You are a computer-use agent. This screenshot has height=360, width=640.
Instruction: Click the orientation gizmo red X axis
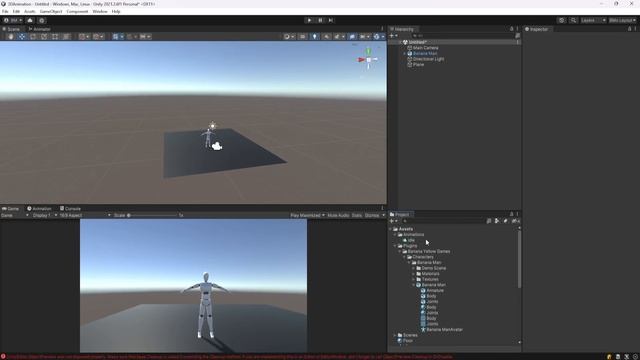[361, 60]
